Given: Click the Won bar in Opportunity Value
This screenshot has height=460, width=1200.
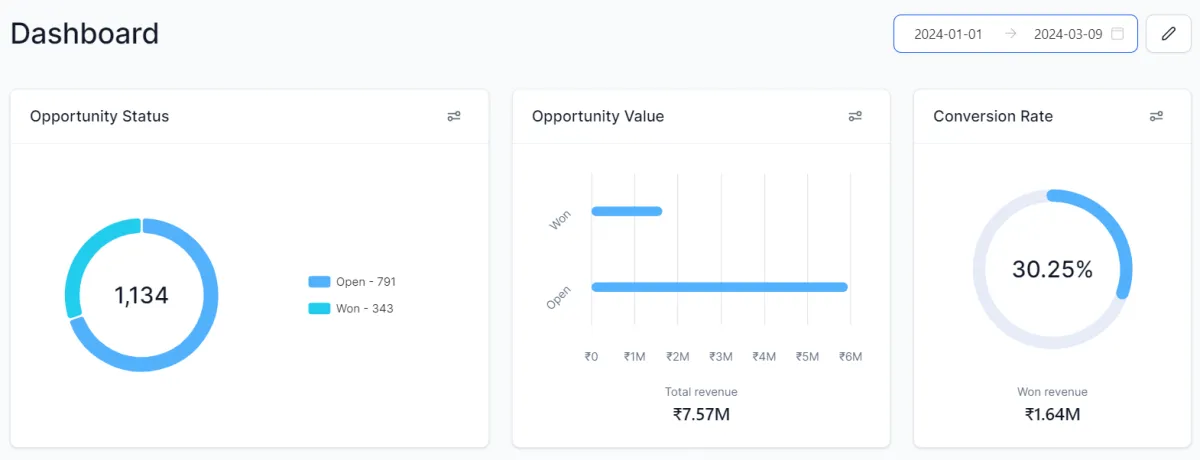Looking at the screenshot, I should tap(627, 211).
